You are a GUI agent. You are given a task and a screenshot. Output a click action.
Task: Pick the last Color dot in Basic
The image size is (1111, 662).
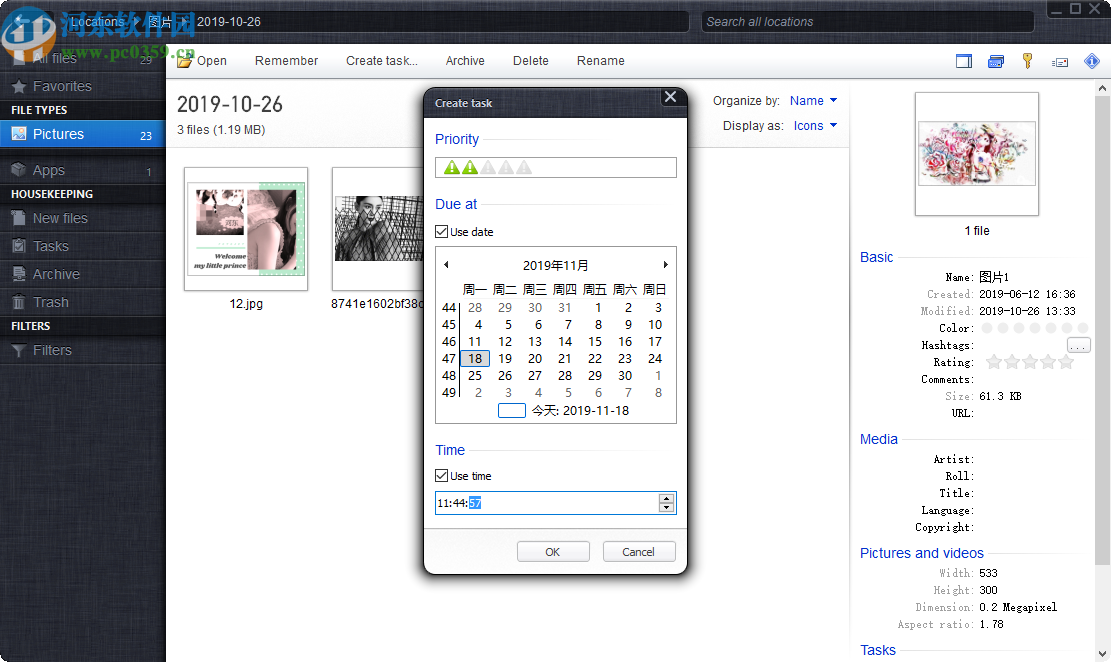pyautogui.click(x=1083, y=328)
